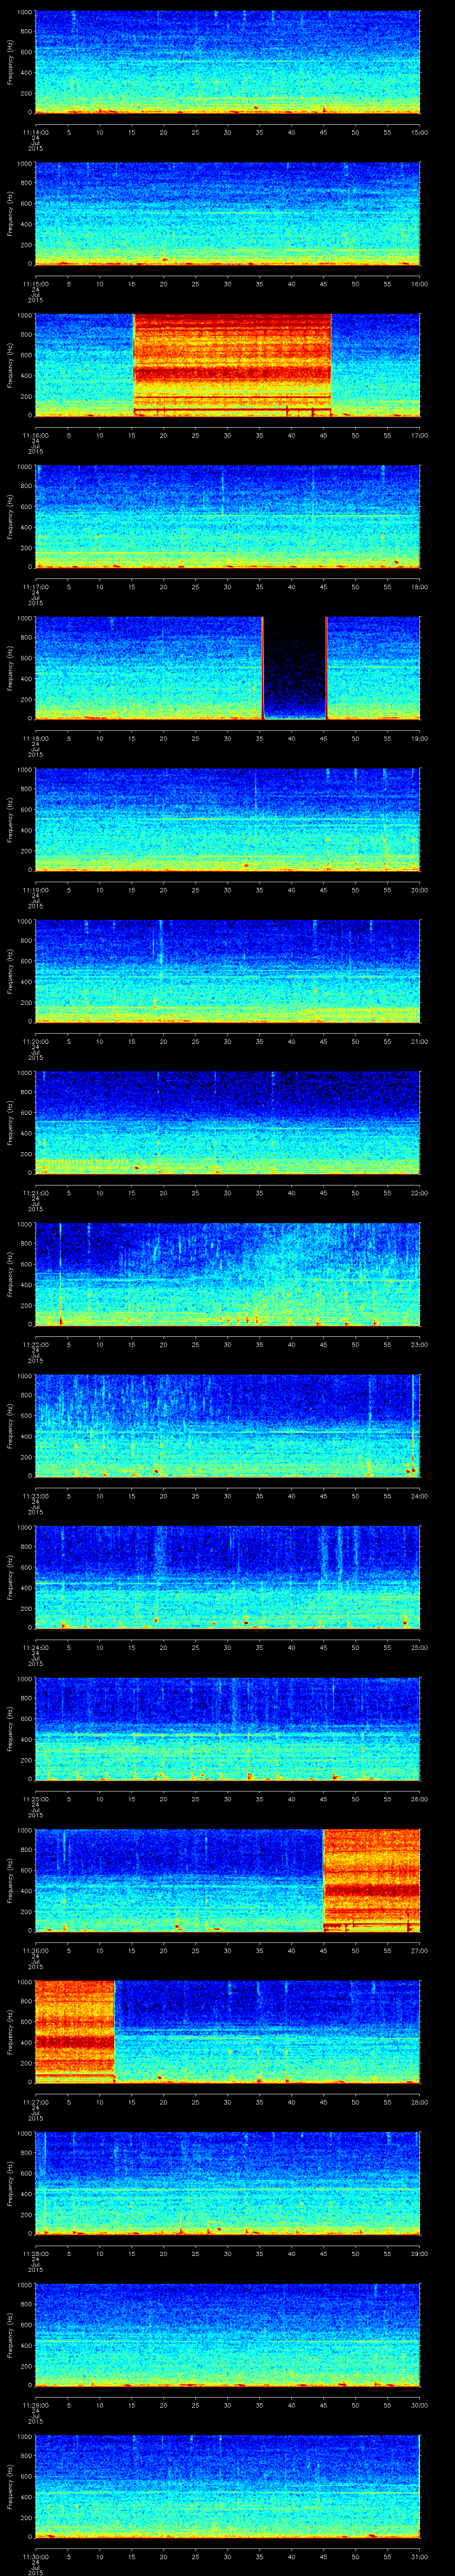Click the loud red broadband block in 11:16:00 panel

click(x=232, y=365)
